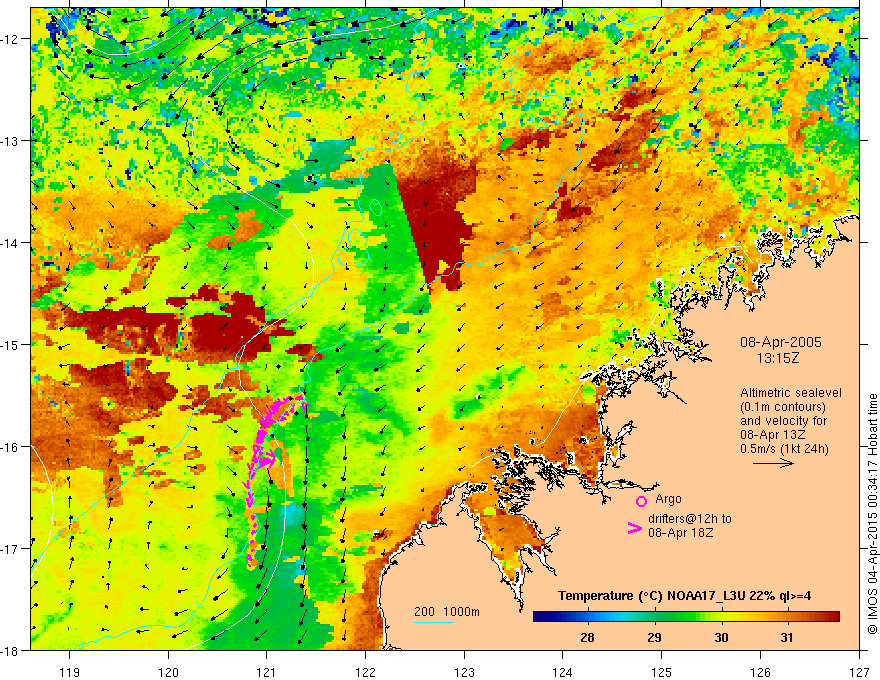Image resolution: width=880 pixels, height=680 pixels.
Task: Click the latitude axis label -17
Action: [x=11, y=548]
